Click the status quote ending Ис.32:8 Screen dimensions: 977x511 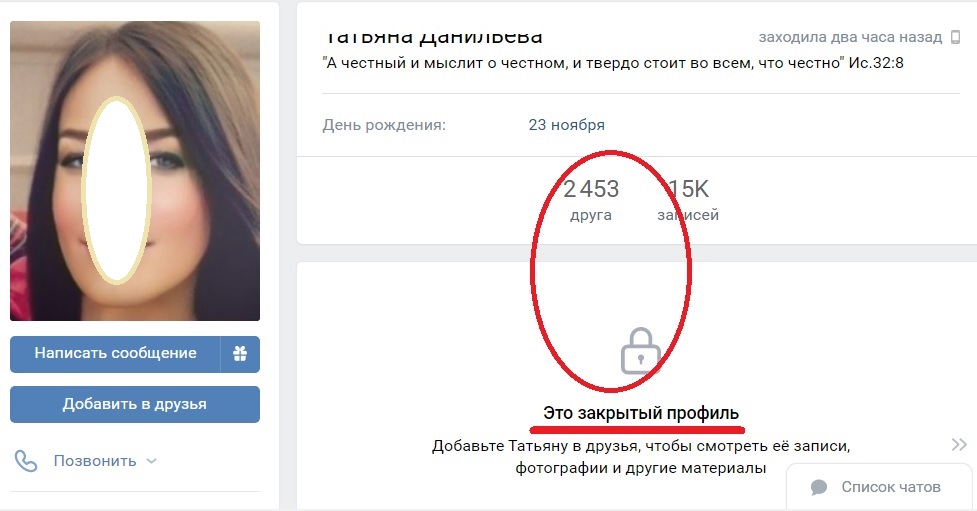pos(613,63)
